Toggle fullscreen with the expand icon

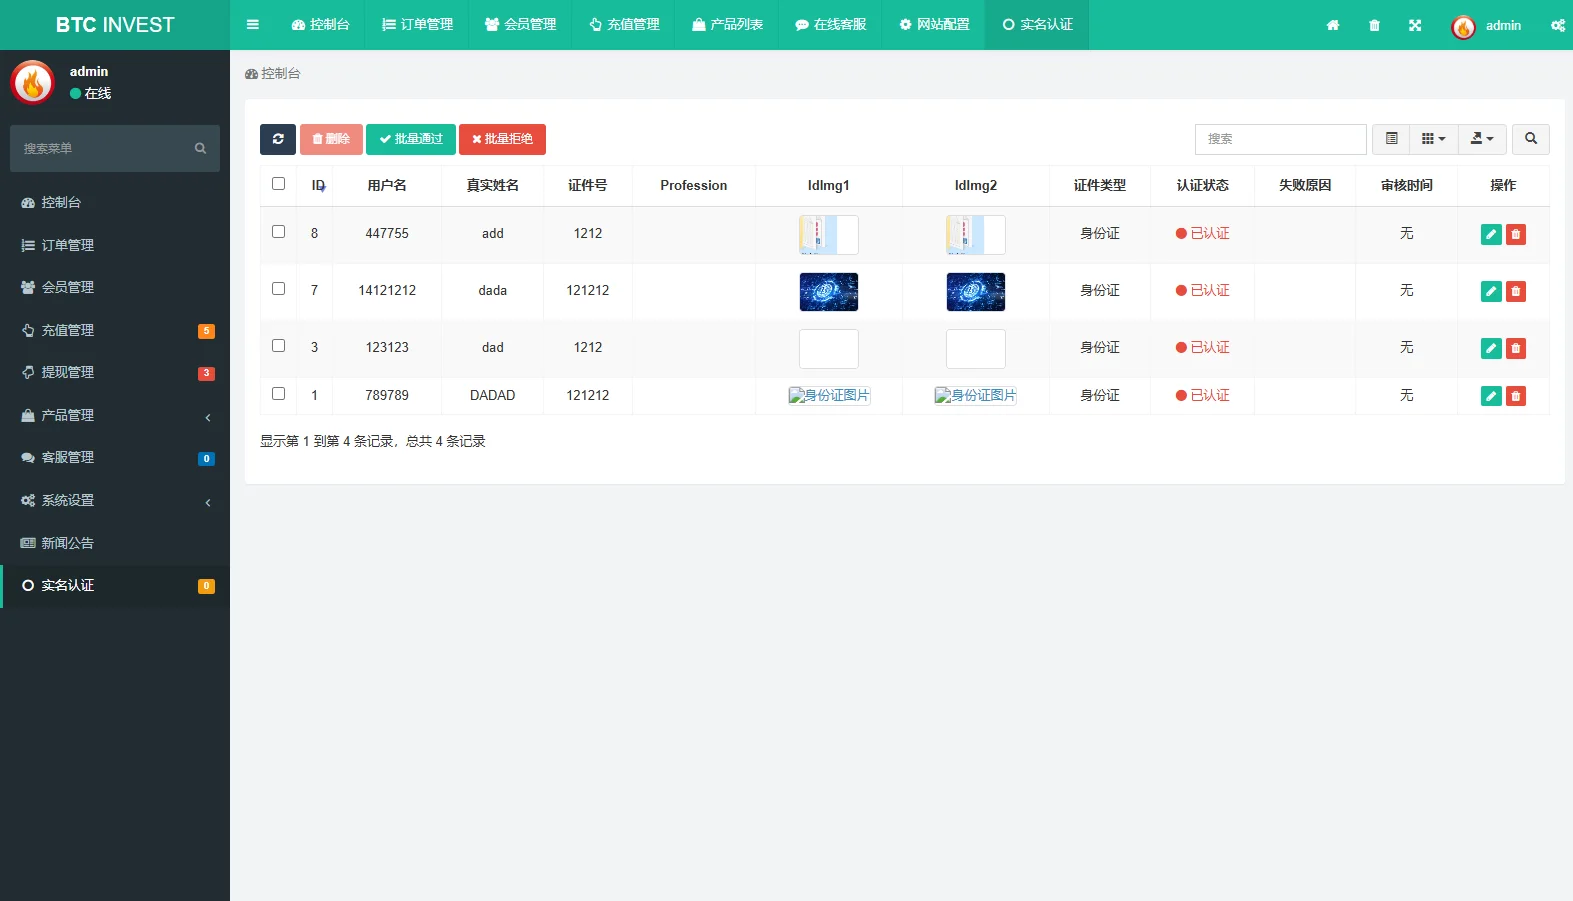pos(1415,25)
